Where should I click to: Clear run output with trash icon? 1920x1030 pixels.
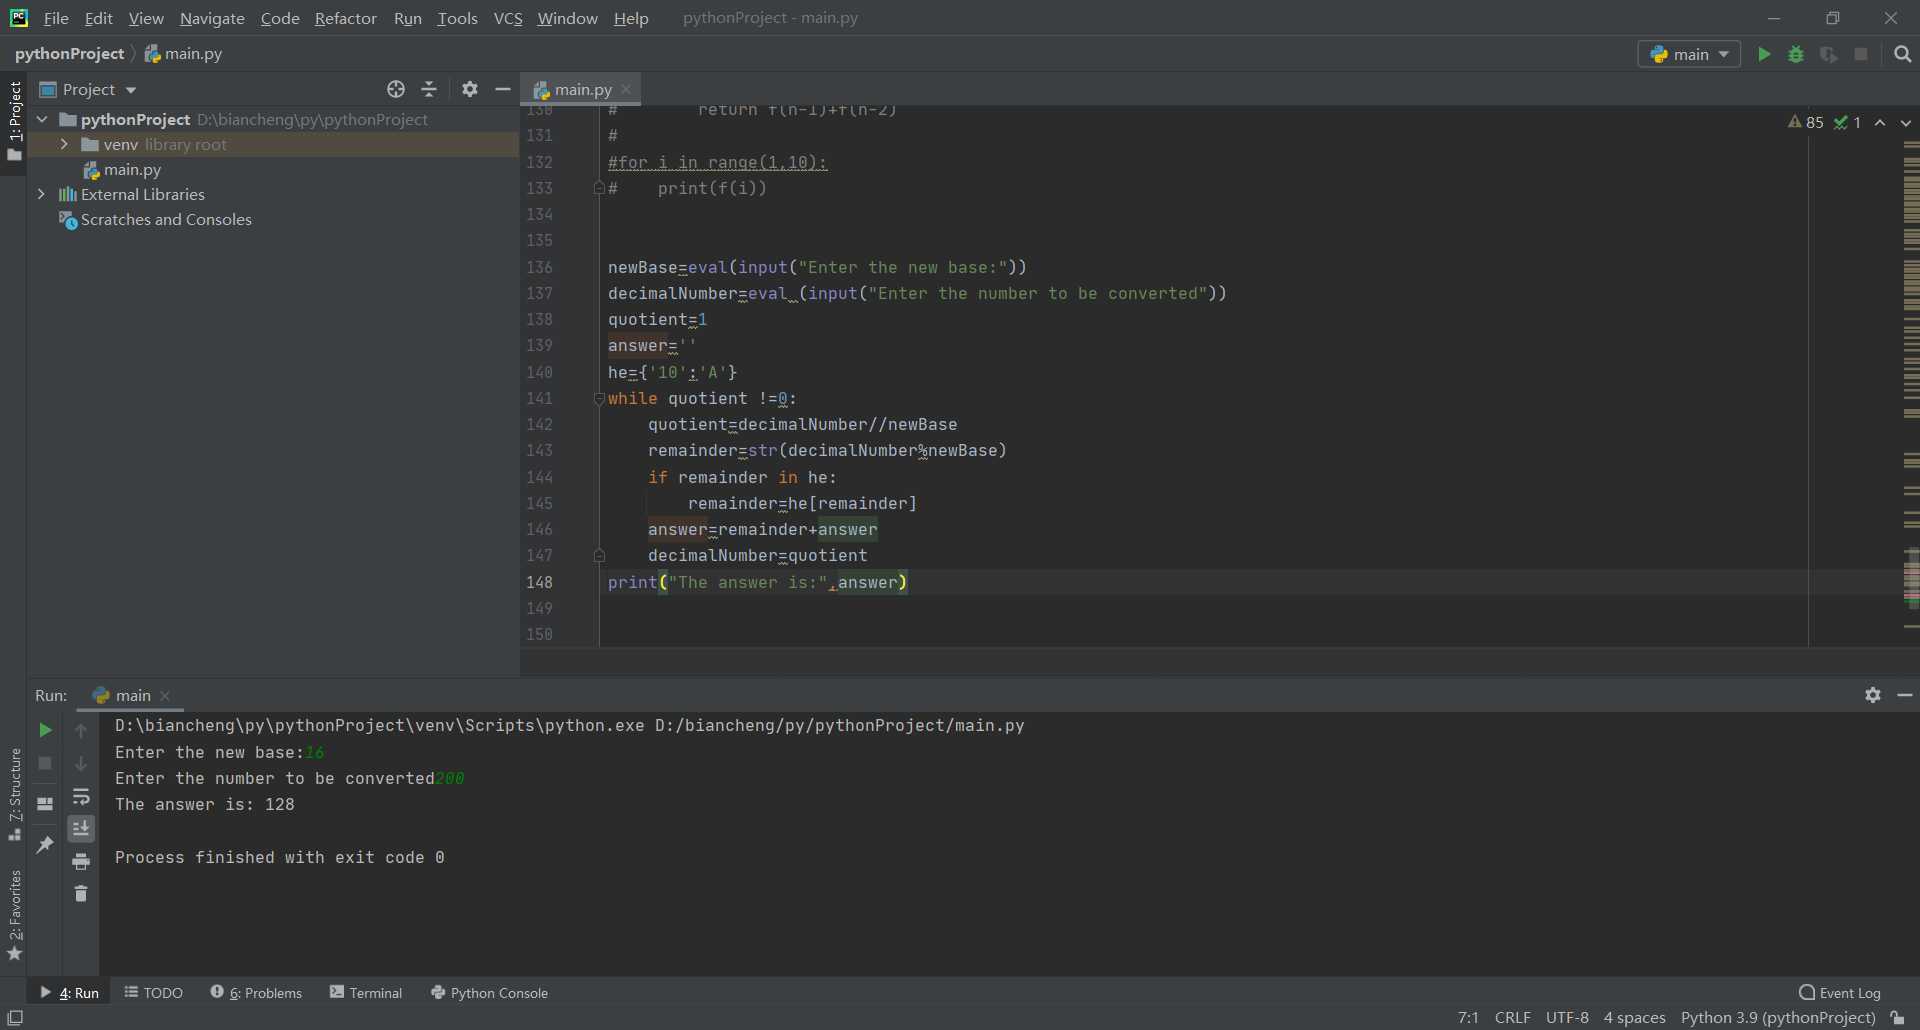81,893
